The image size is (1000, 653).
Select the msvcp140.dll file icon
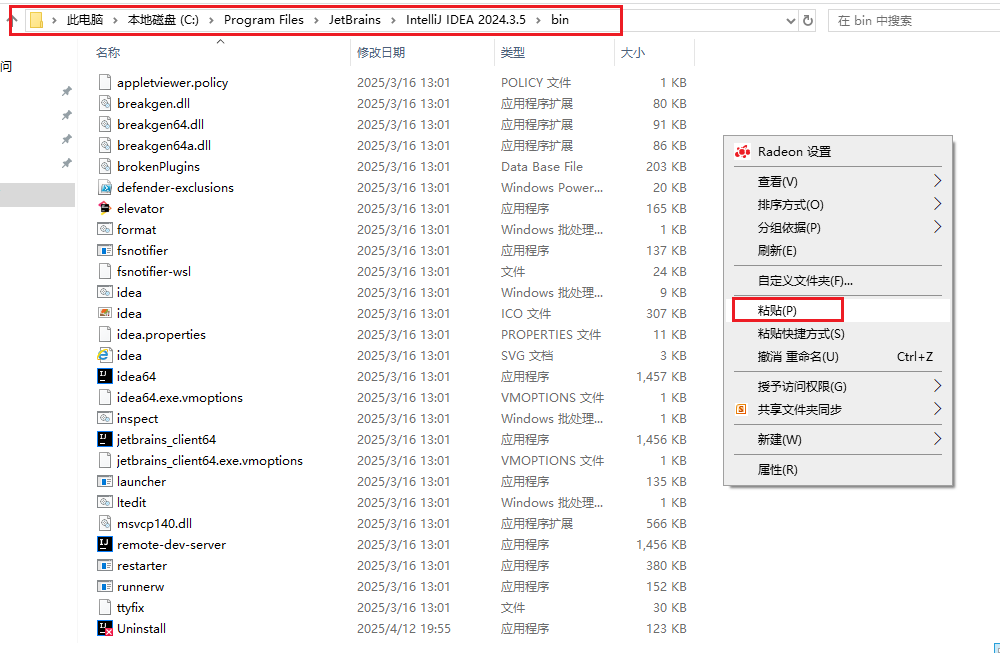pyautogui.click(x=105, y=523)
